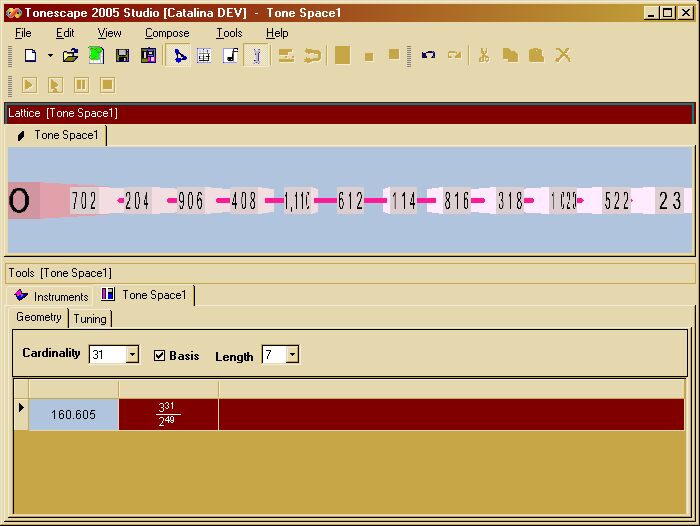700x526 pixels.
Task: Click the 522 lattice node
Action: 617,200
